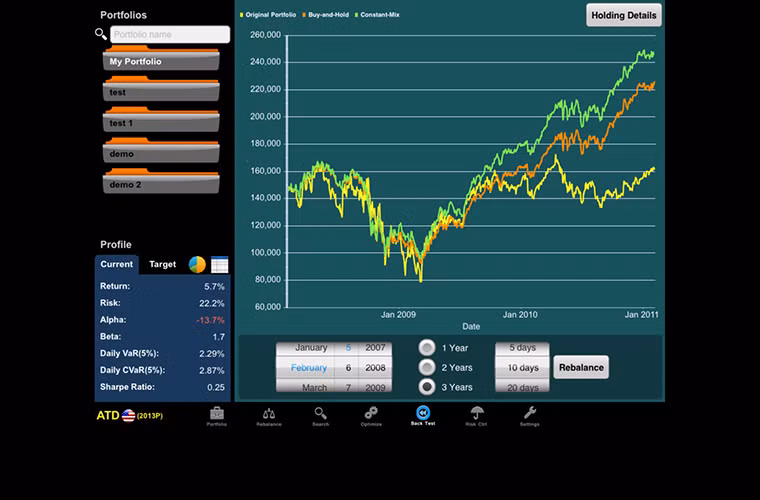Pick day 7 in the day wheel

[x=348, y=388]
